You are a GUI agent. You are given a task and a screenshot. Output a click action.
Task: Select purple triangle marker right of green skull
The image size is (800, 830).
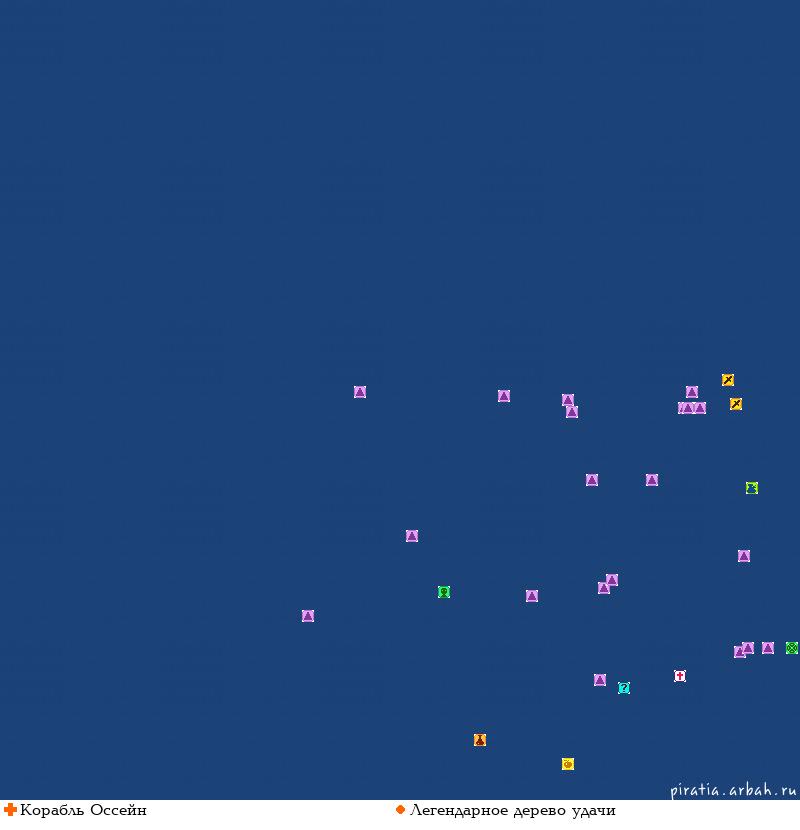tap(532, 596)
